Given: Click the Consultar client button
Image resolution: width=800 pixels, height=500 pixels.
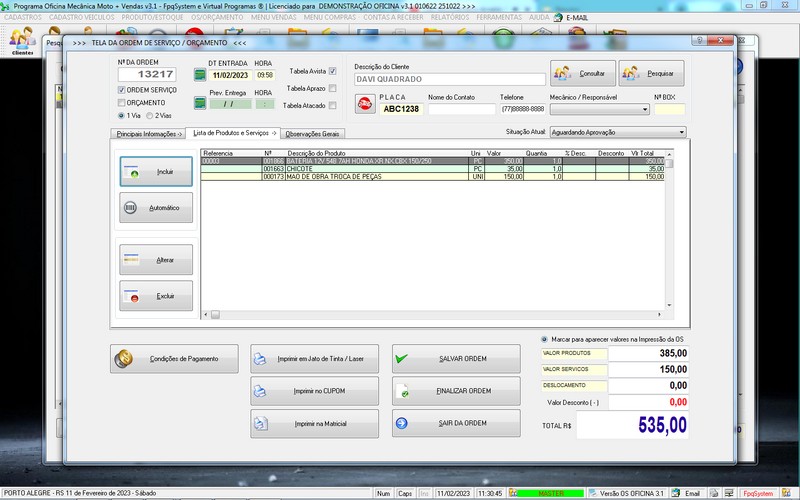Looking at the screenshot, I should 583,73.
